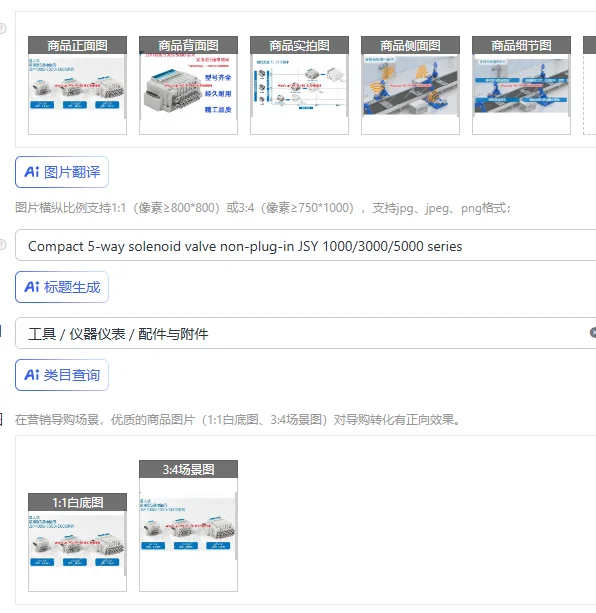This screenshot has height=613, width=596.
Task: Open the 商品实拍图 thumbnail
Action: point(299,85)
